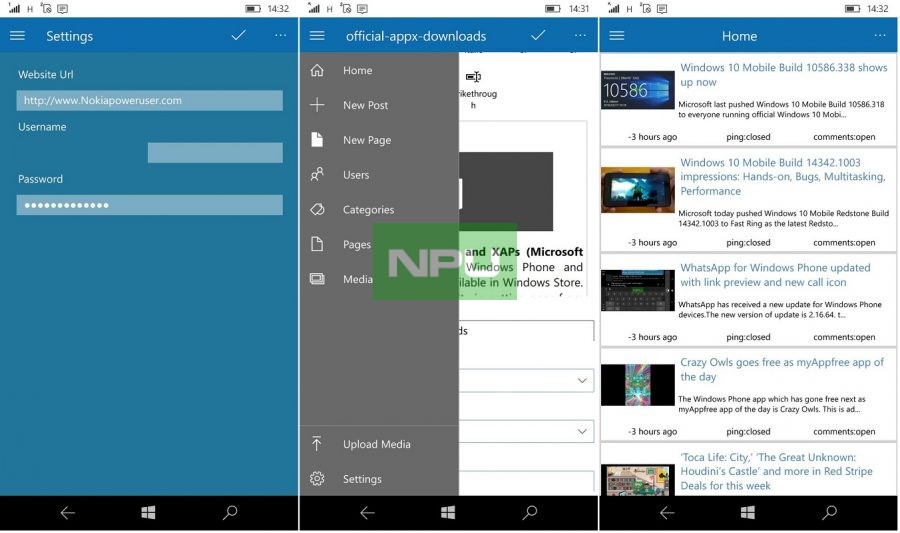Tap the Windows Start button under Home screen
The width and height of the screenshot is (900, 533).
pos(748,512)
